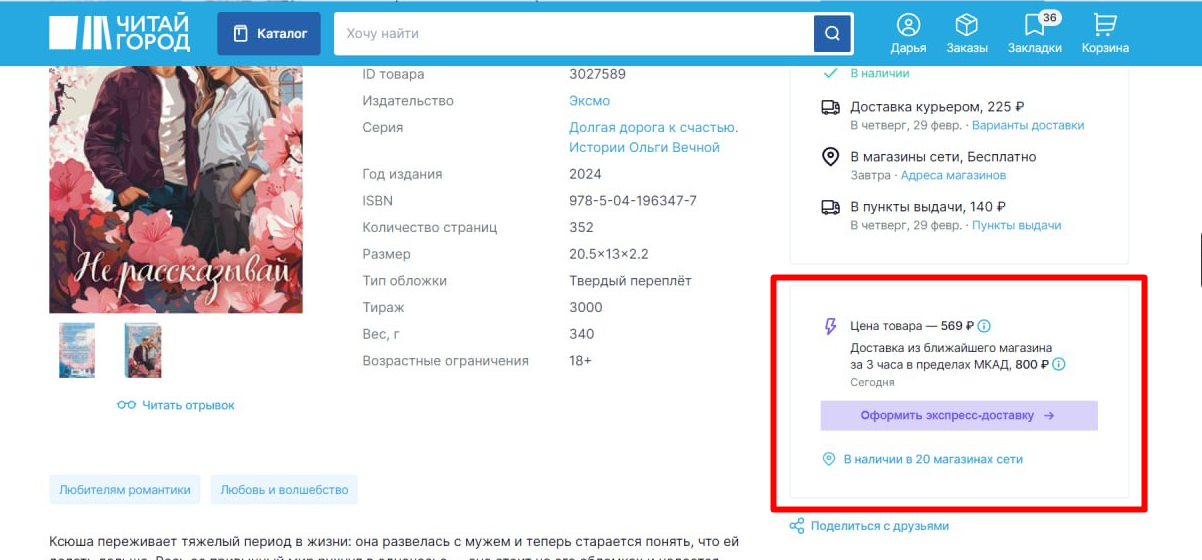Open the Дарья profile icon
Viewport: 1202px width, 560px height.
[908, 26]
